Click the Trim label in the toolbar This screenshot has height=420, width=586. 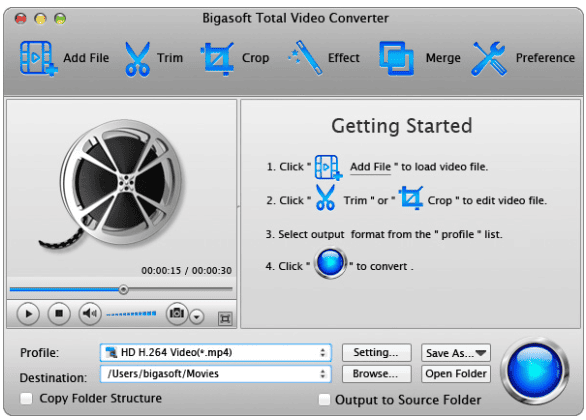click(x=170, y=58)
